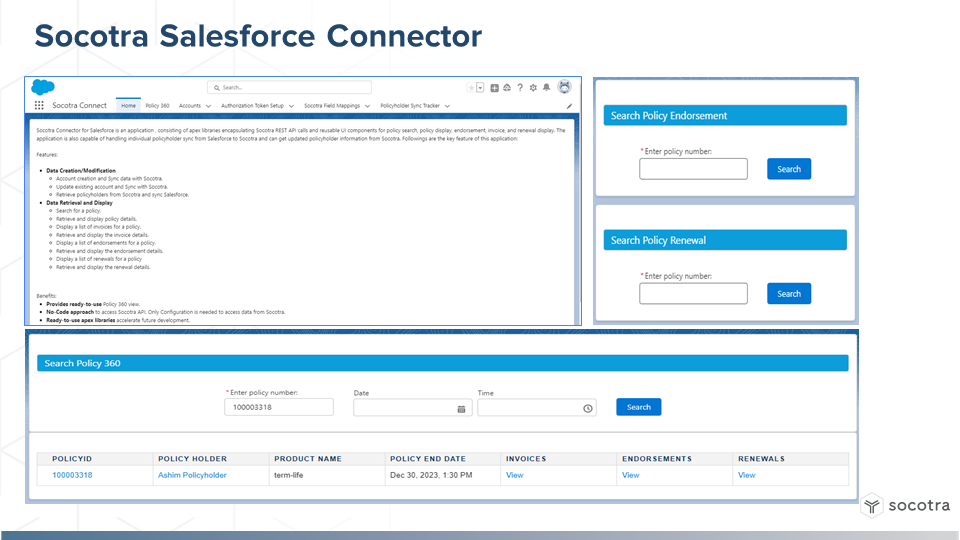The width and height of the screenshot is (960, 540).
Task: Click View link under Endorsements
Action: click(631, 475)
